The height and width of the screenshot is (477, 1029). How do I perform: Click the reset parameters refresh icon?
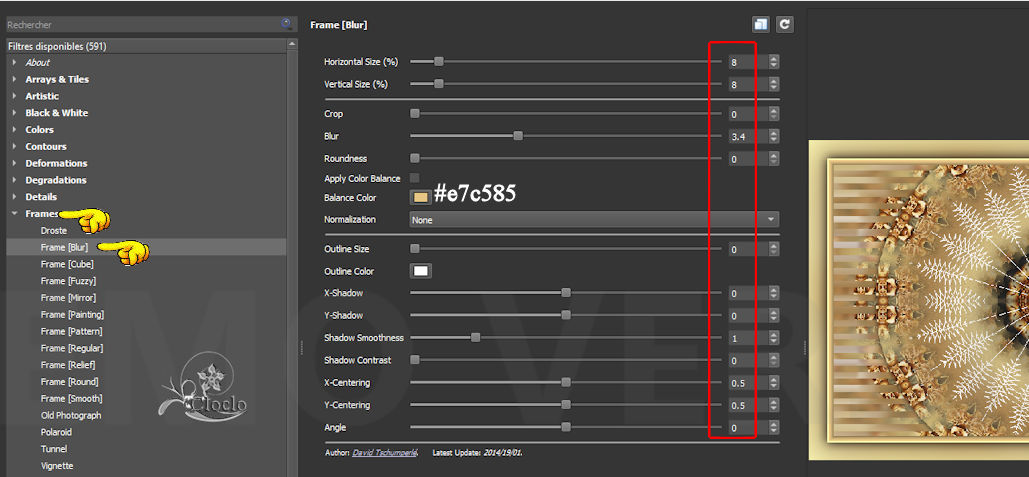(x=784, y=24)
